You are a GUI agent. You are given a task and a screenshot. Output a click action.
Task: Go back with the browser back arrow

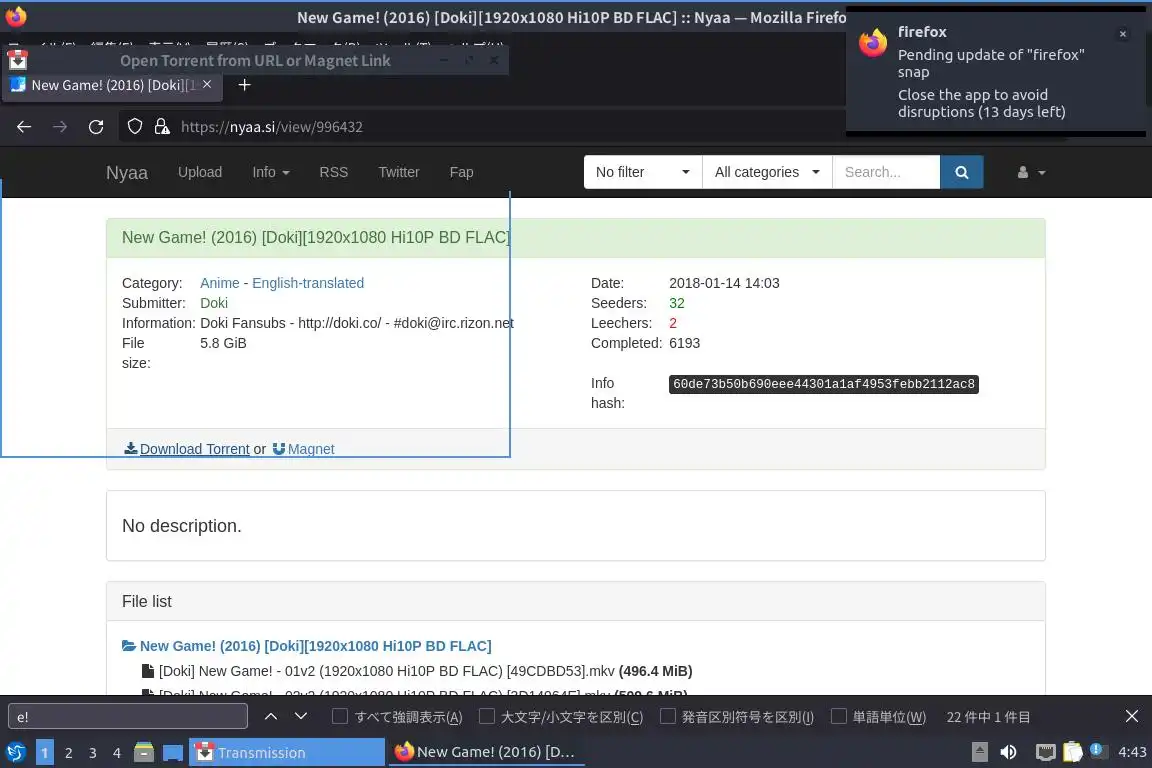point(24,126)
